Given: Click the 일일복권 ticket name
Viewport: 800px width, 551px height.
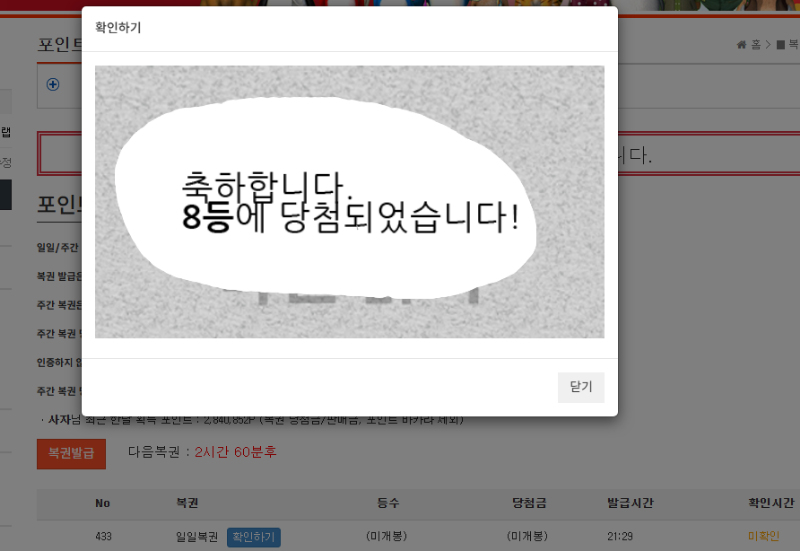Looking at the screenshot, I should (x=197, y=537).
